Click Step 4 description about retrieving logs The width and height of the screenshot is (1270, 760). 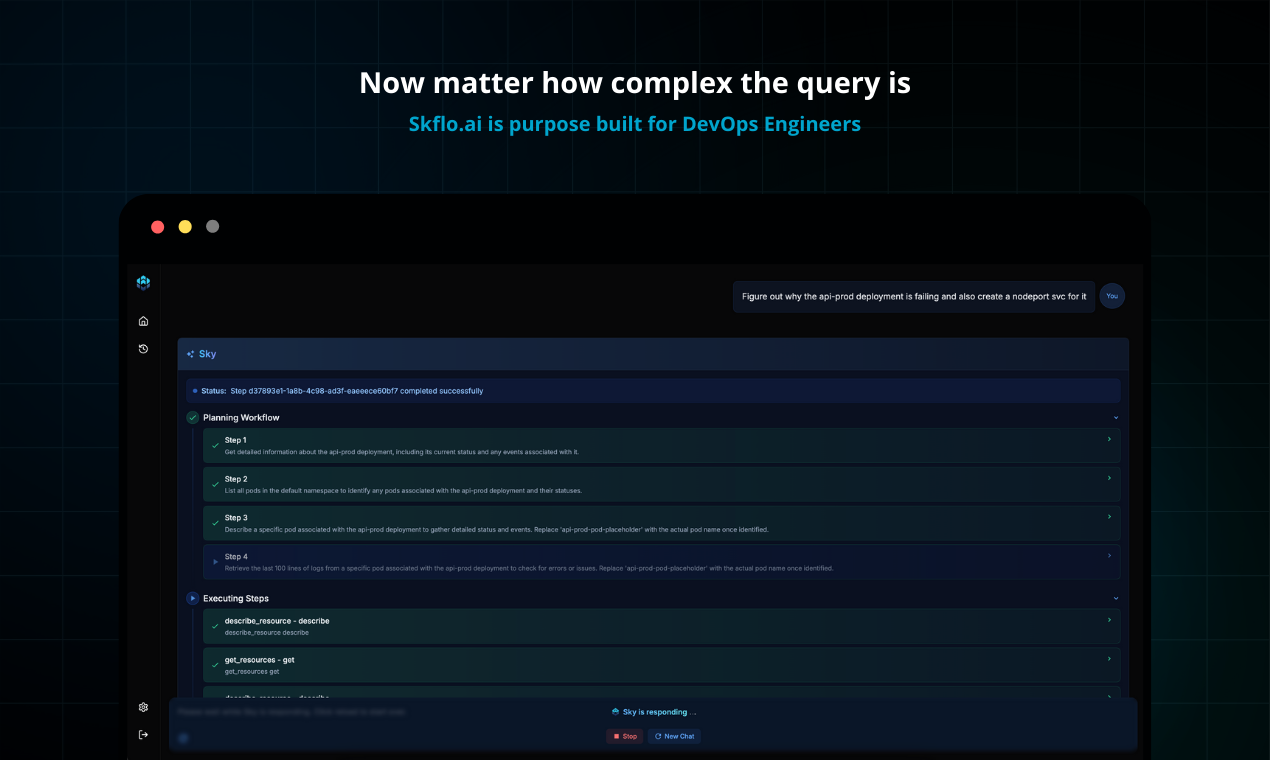click(x=529, y=568)
